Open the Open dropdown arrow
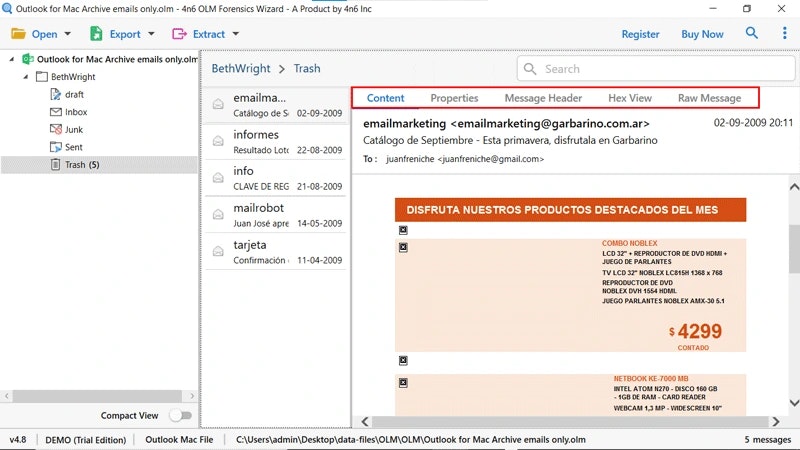 (x=67, y=34)
